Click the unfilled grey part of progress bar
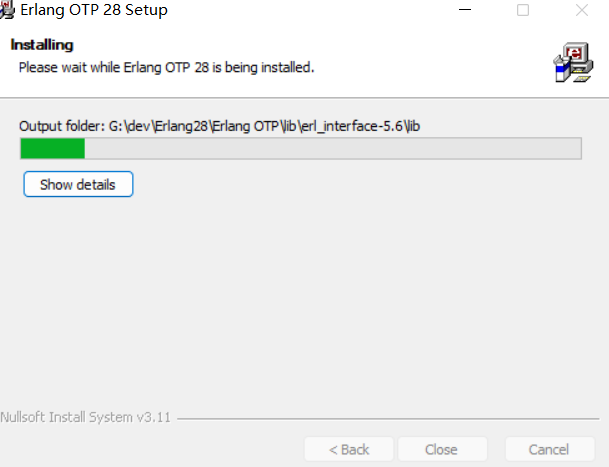The width and height of the screenshot is (609, 467). click(333, 148)
